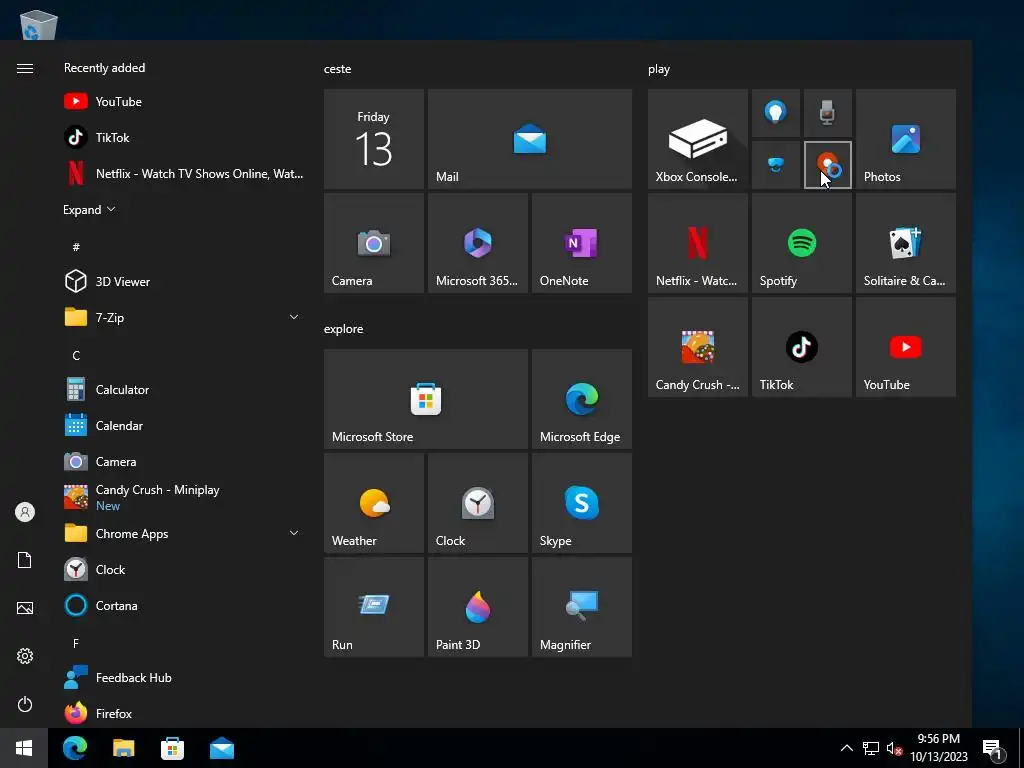The height and width of the screenshot is (768, 1024).
Task: Open File Explorer from the taskbar
Action: click(x=123, y=748)
